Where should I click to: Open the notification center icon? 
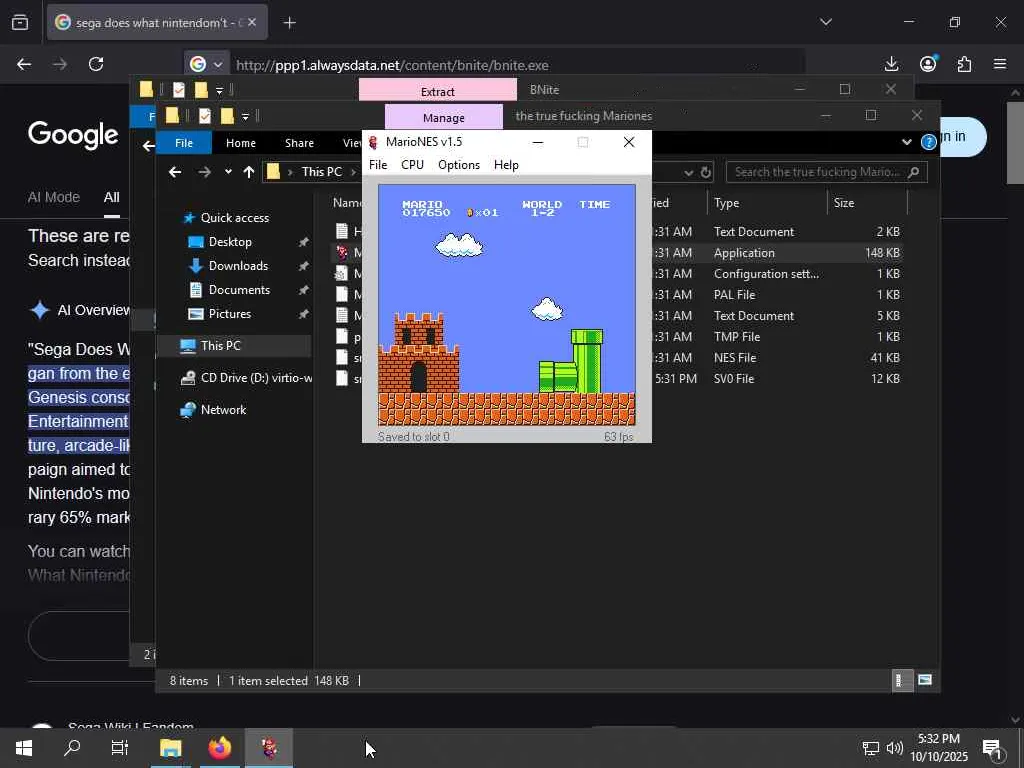993,749
